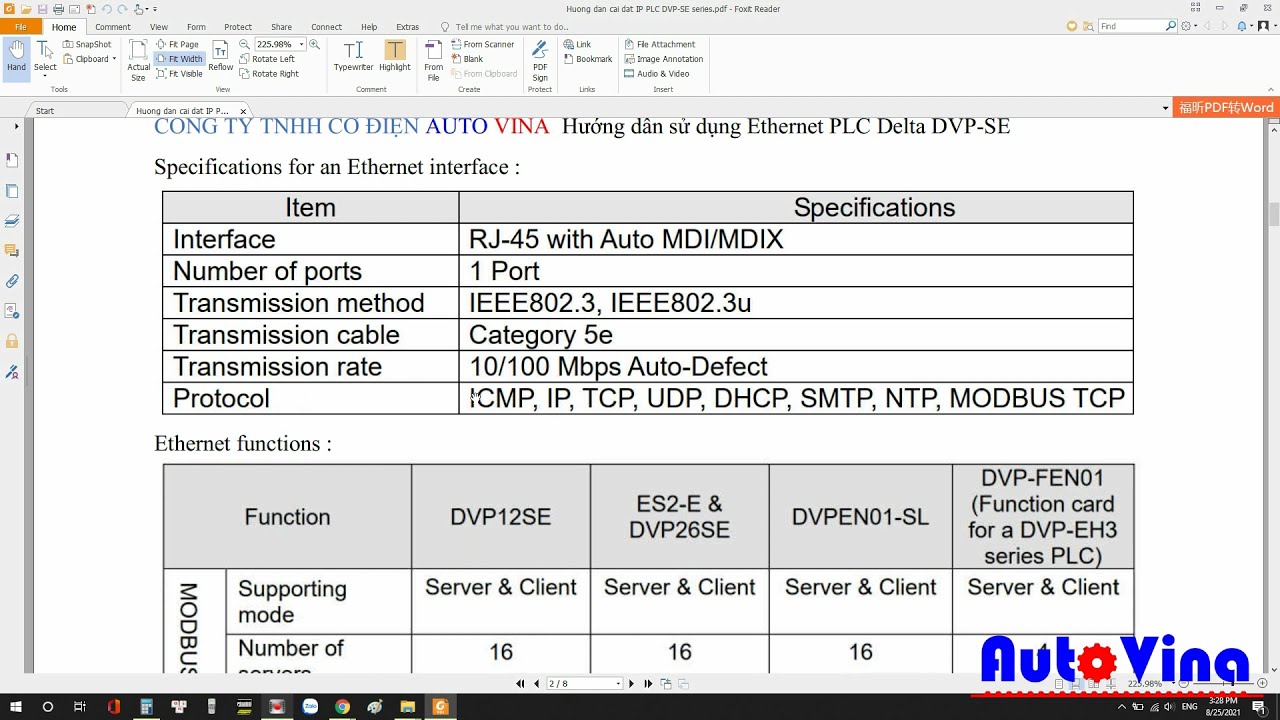Undo the last action
The height and width of the screenshot is (720, 1280).
(106, 9)
